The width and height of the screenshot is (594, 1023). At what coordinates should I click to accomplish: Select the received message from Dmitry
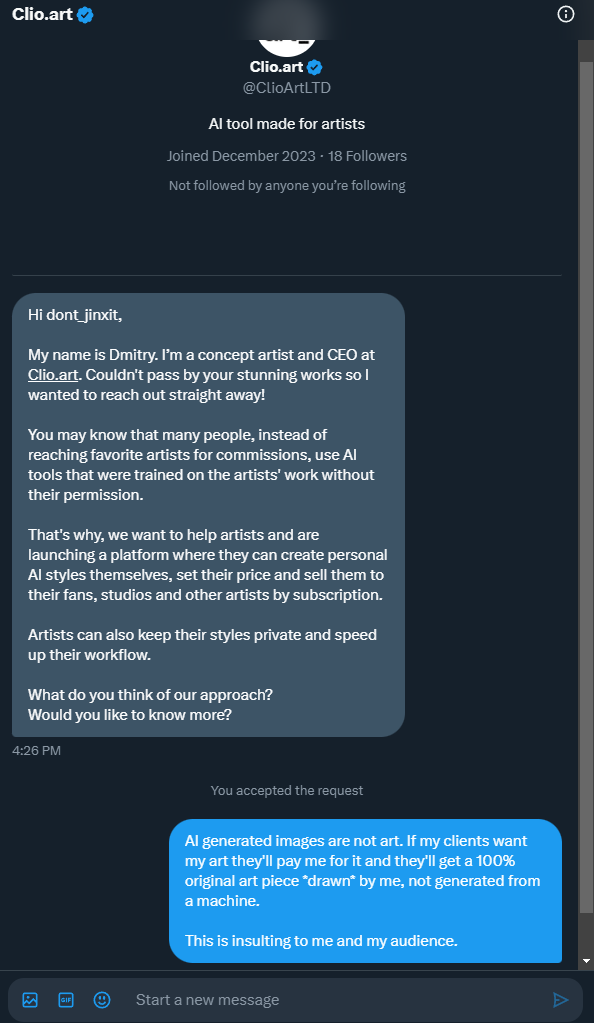point(208,515)
